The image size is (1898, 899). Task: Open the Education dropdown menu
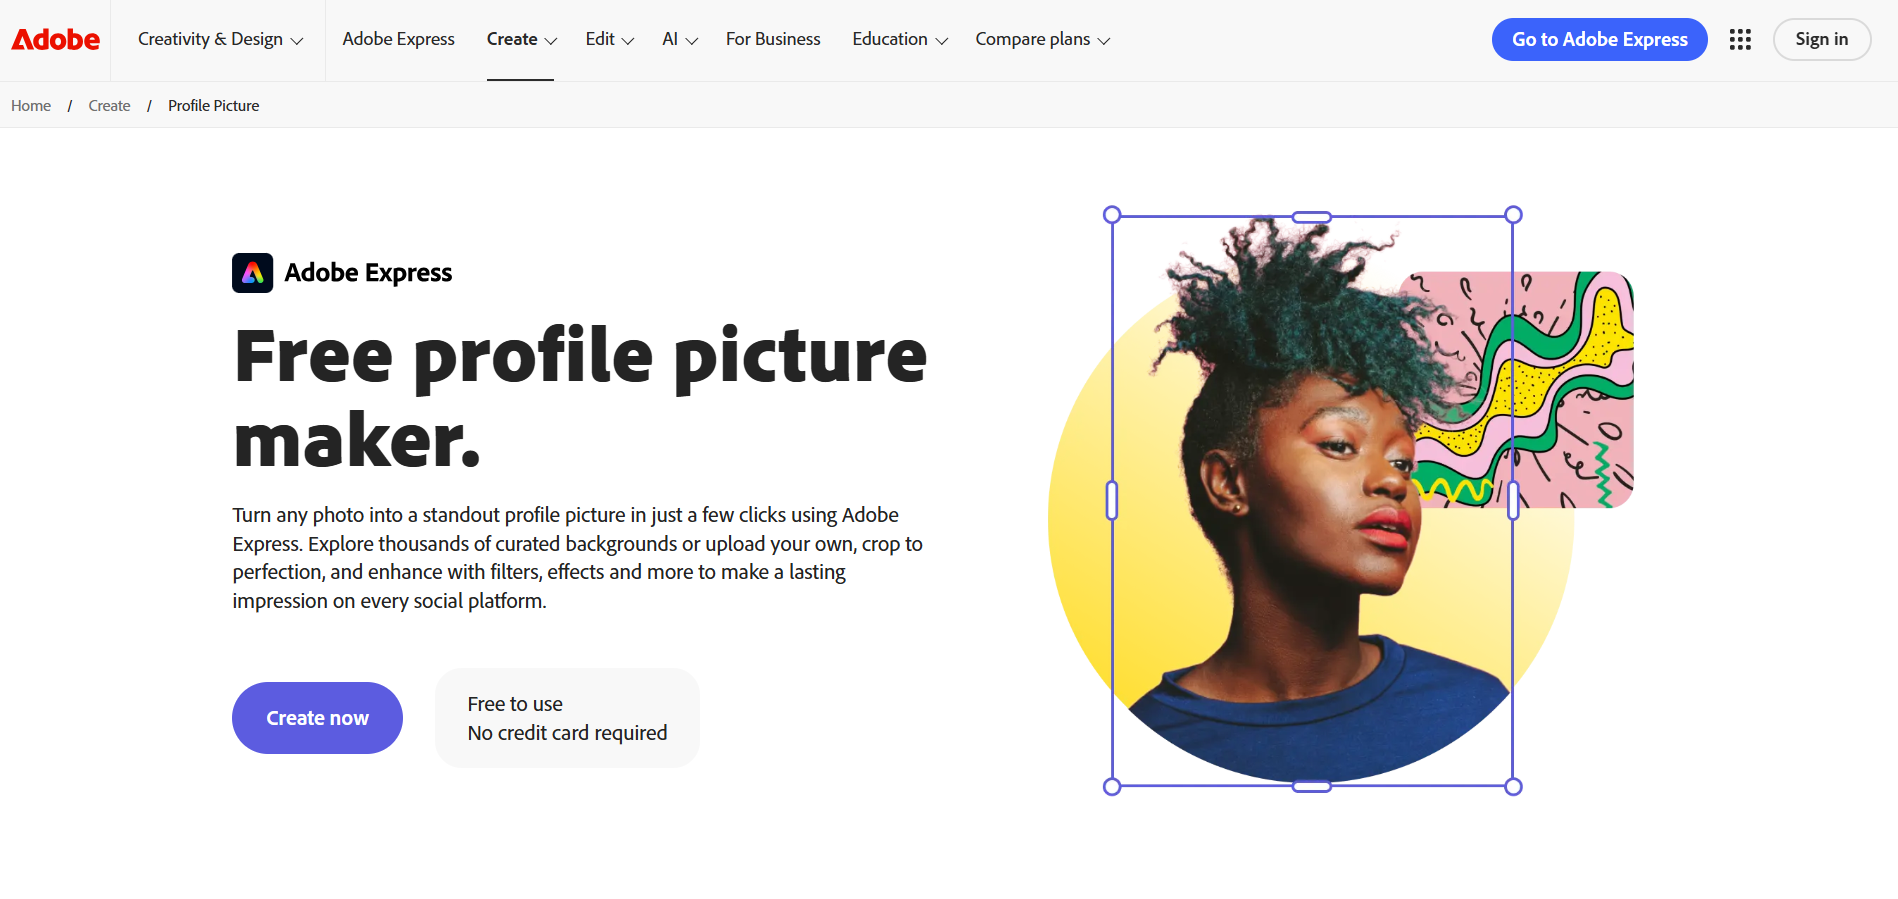click(899, 40)
